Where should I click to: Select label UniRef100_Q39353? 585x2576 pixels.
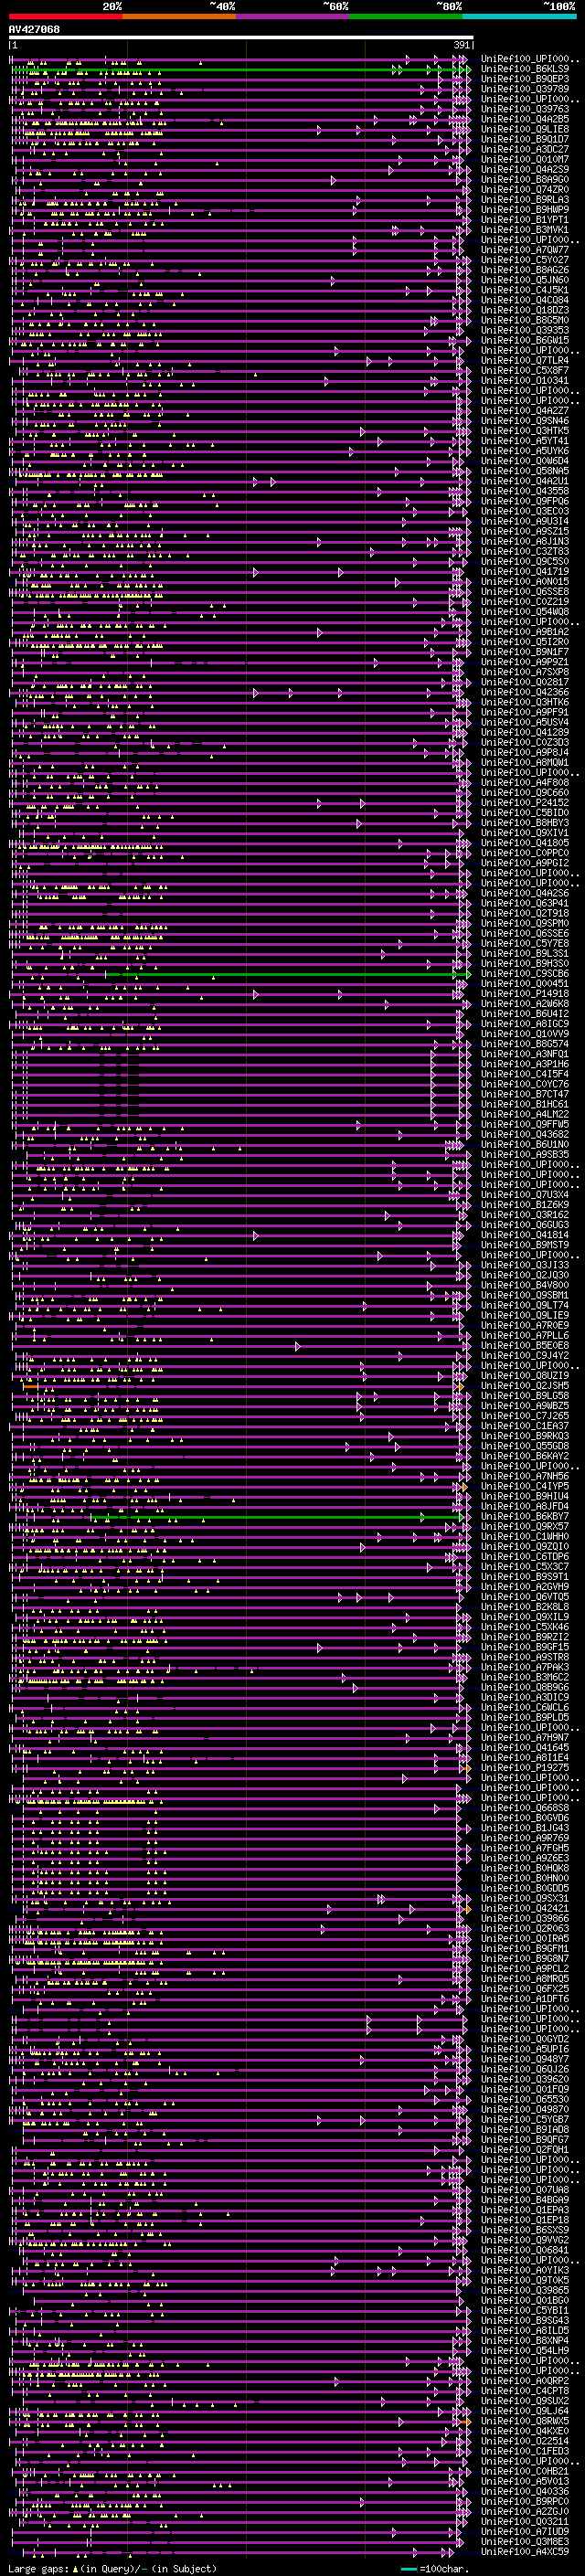(x=525, y=330)
